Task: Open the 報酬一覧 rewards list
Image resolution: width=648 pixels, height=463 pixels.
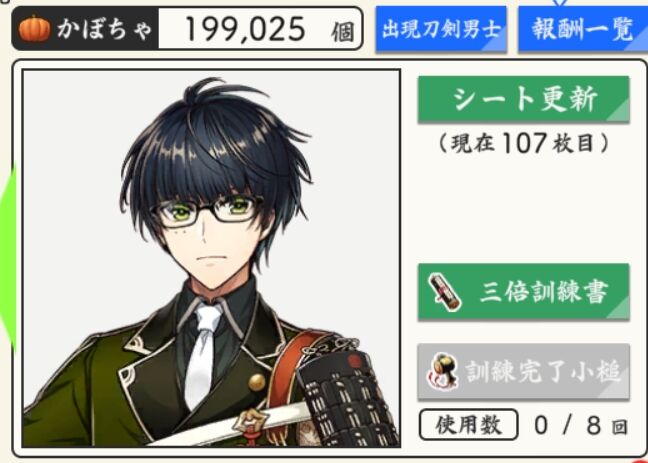Action: [583, 29]
